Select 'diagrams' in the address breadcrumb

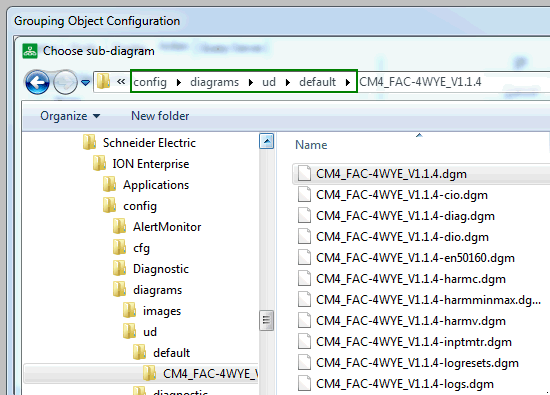(x=214, y=82)
